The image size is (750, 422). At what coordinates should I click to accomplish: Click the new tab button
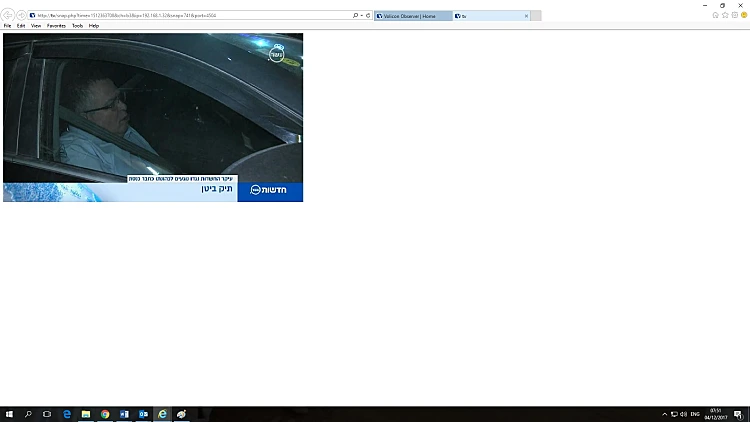point(537,16)
